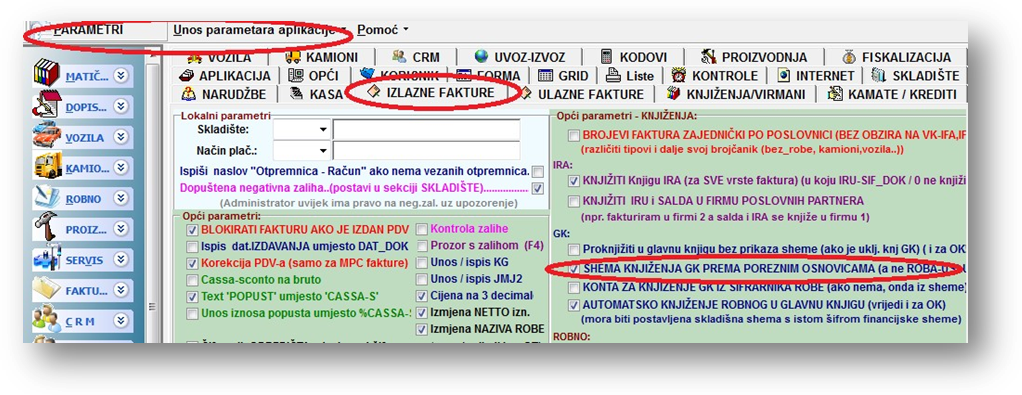Enable Unos / ispis KG checkbox
This screenshot has width=1022, height=395.
click(x=422, y=263)
